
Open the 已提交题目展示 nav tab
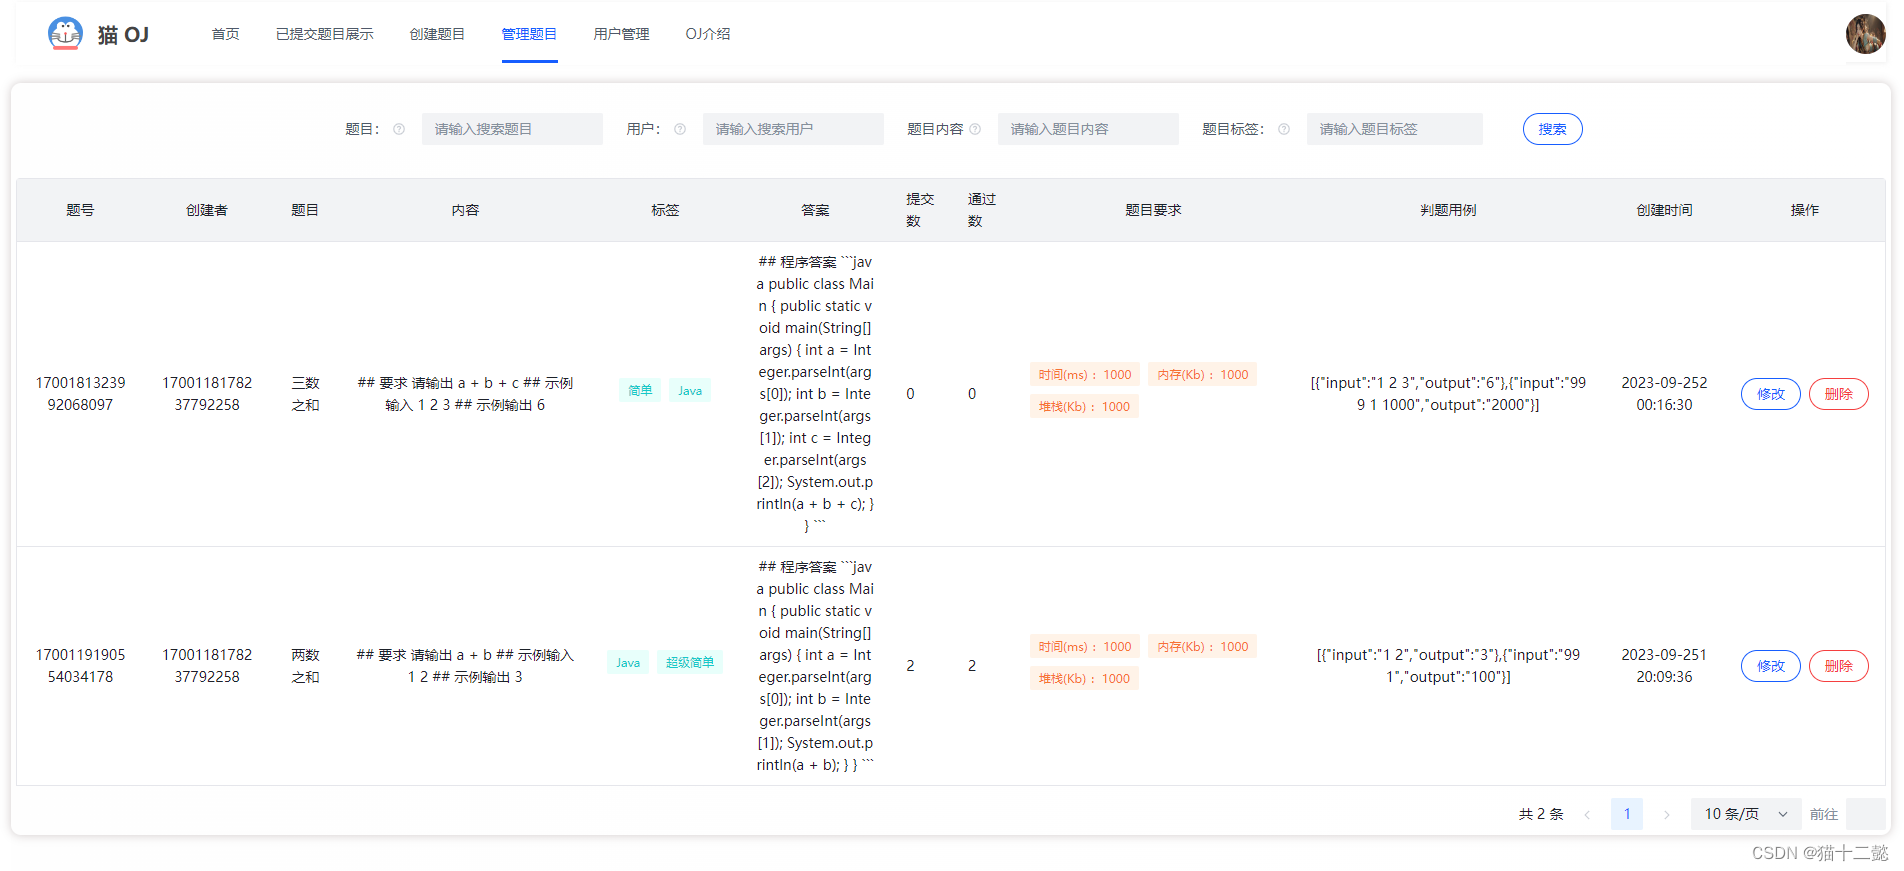click(325, 34)
